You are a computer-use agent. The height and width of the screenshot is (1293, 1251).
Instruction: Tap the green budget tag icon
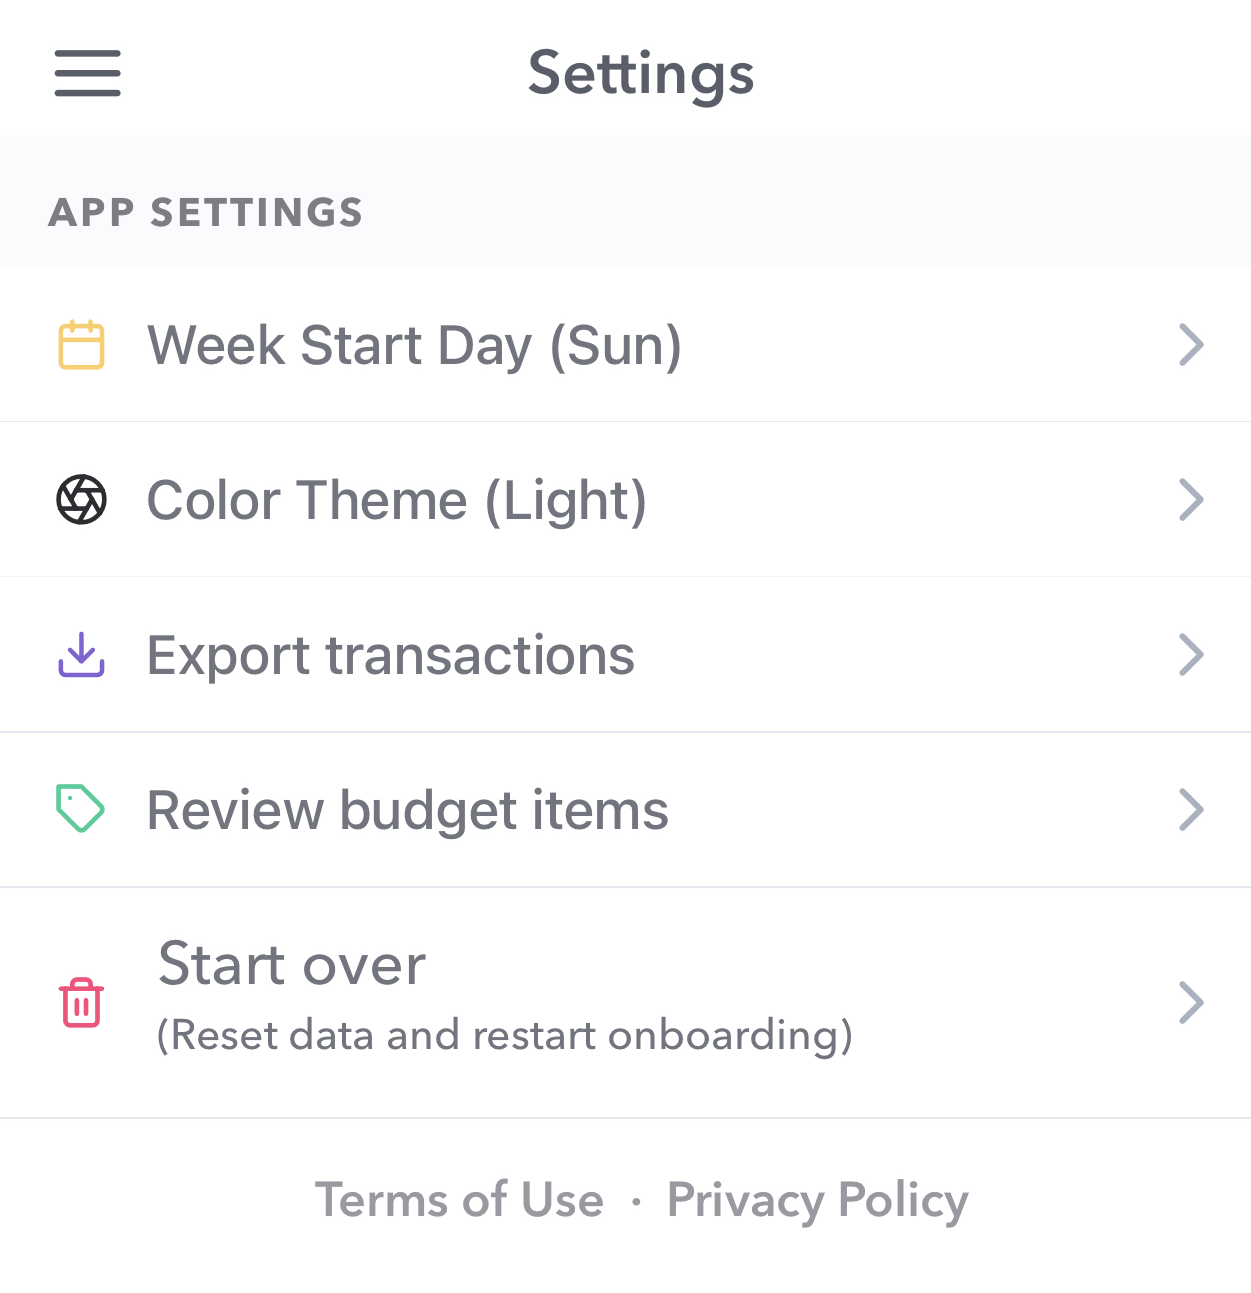(x=80, y=808)
